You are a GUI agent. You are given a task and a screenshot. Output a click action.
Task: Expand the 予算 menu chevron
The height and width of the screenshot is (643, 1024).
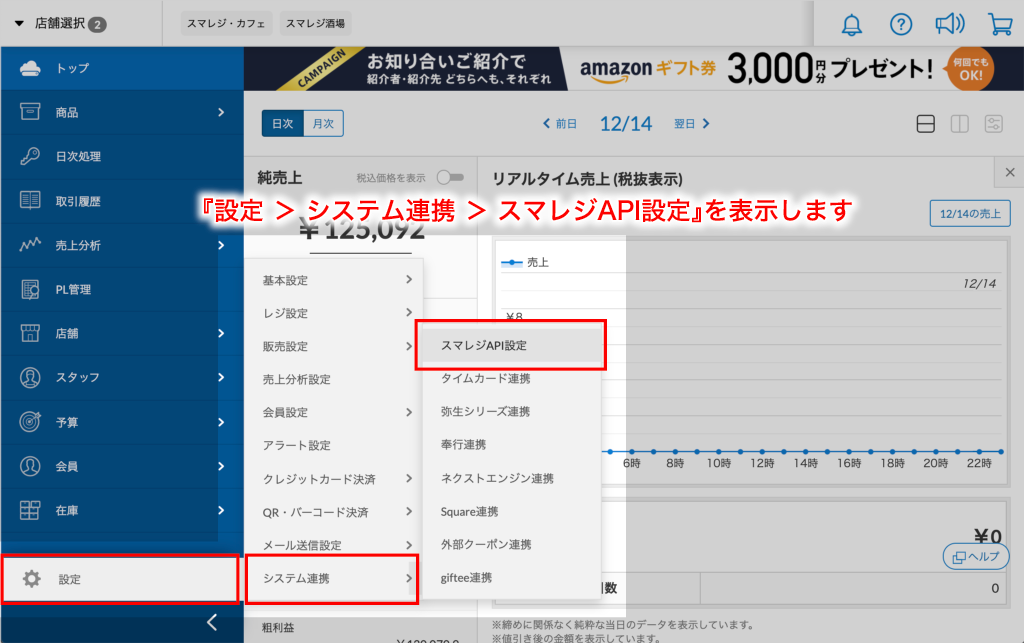(x=221, y=422)
